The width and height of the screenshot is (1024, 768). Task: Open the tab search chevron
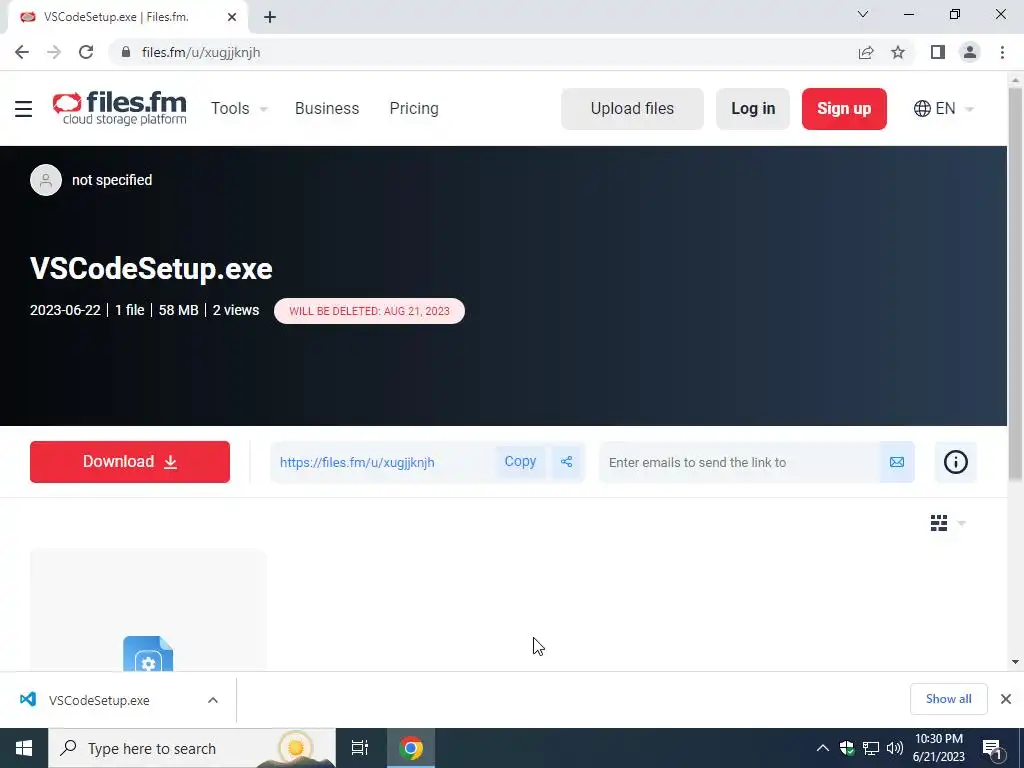click(x=863, y=14)
